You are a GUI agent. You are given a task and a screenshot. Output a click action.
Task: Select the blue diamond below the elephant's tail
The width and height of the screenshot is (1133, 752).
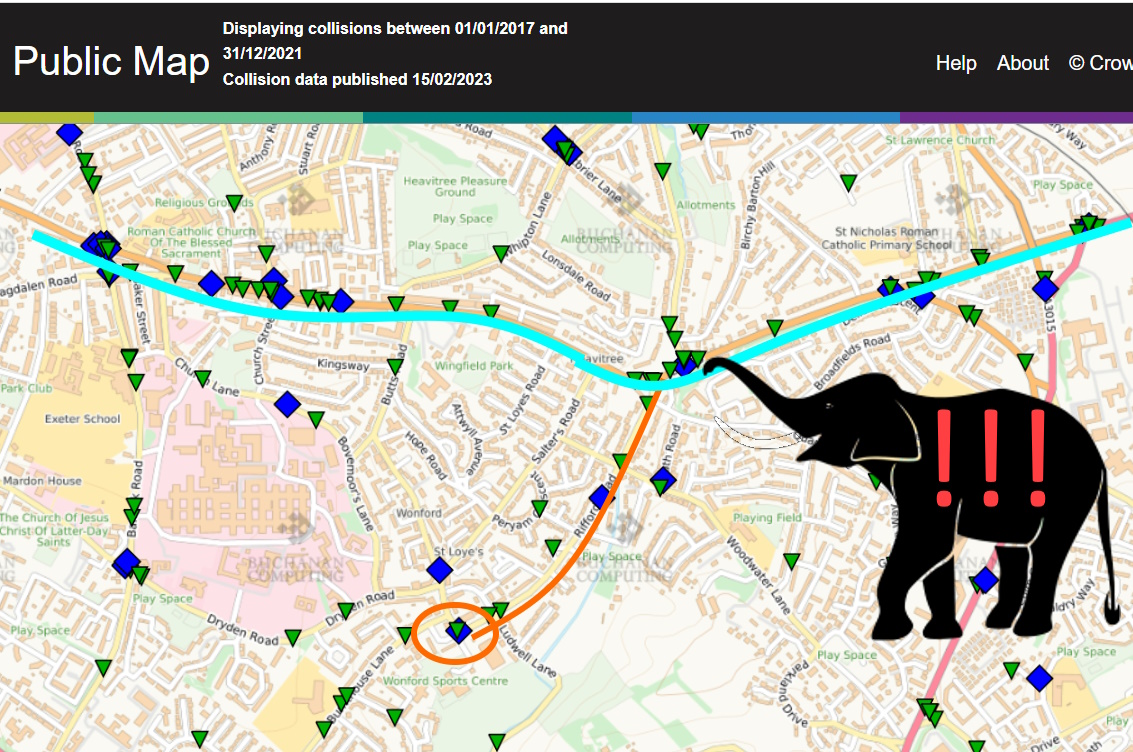1039,678
